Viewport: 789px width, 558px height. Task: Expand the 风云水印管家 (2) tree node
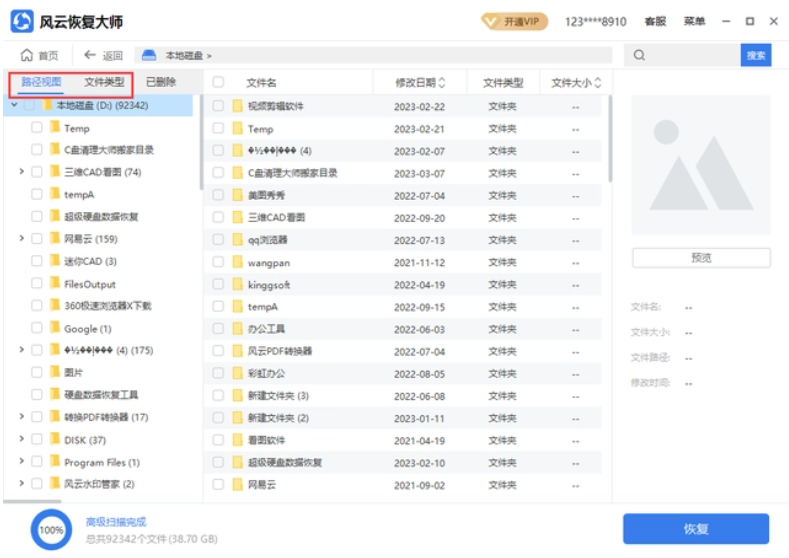point(21,483)
